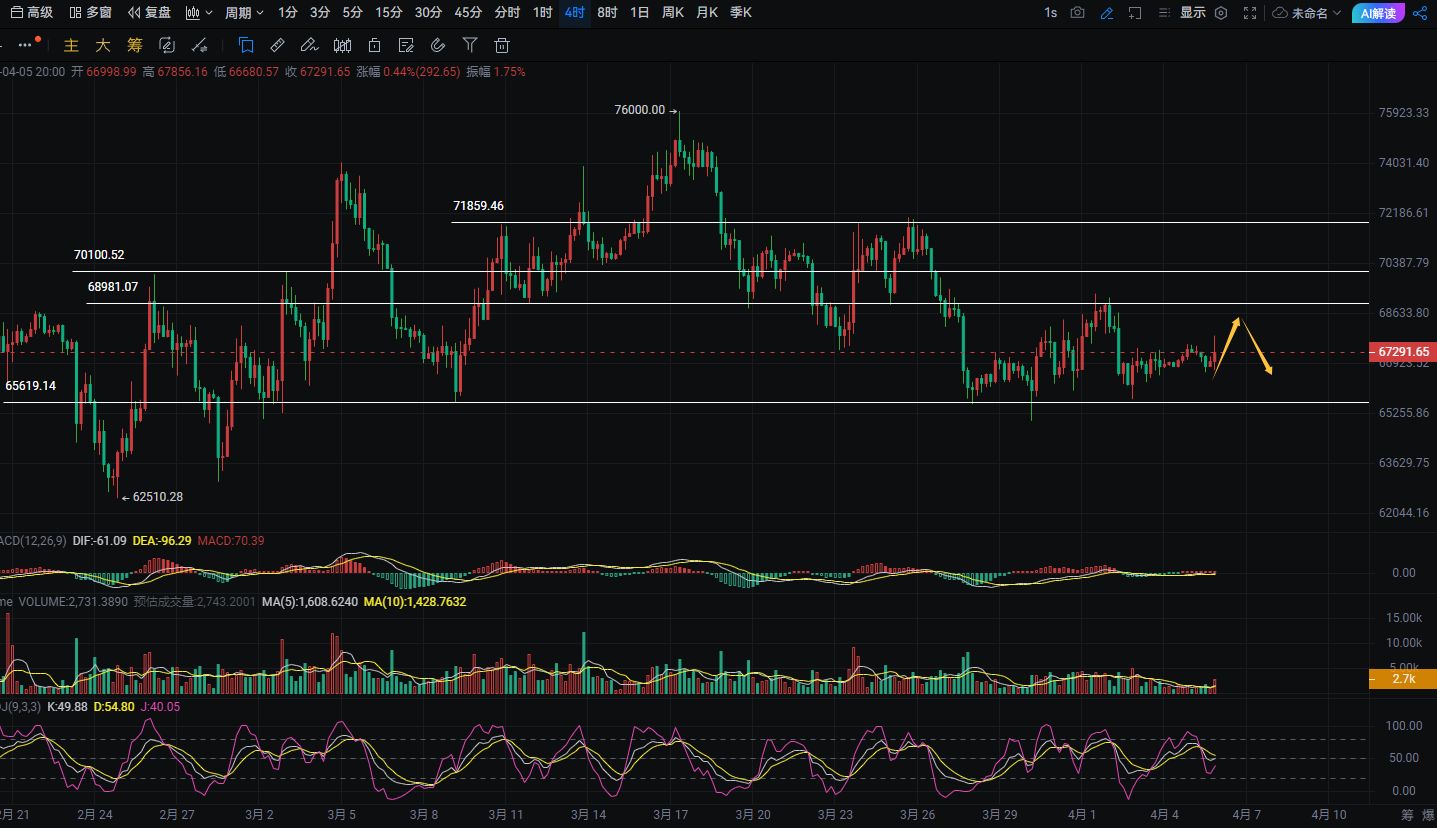Toggle the blue pencil drawing mode
Image resolution: width=1437 pixels, height=828 pixels.
point(1106,13)
